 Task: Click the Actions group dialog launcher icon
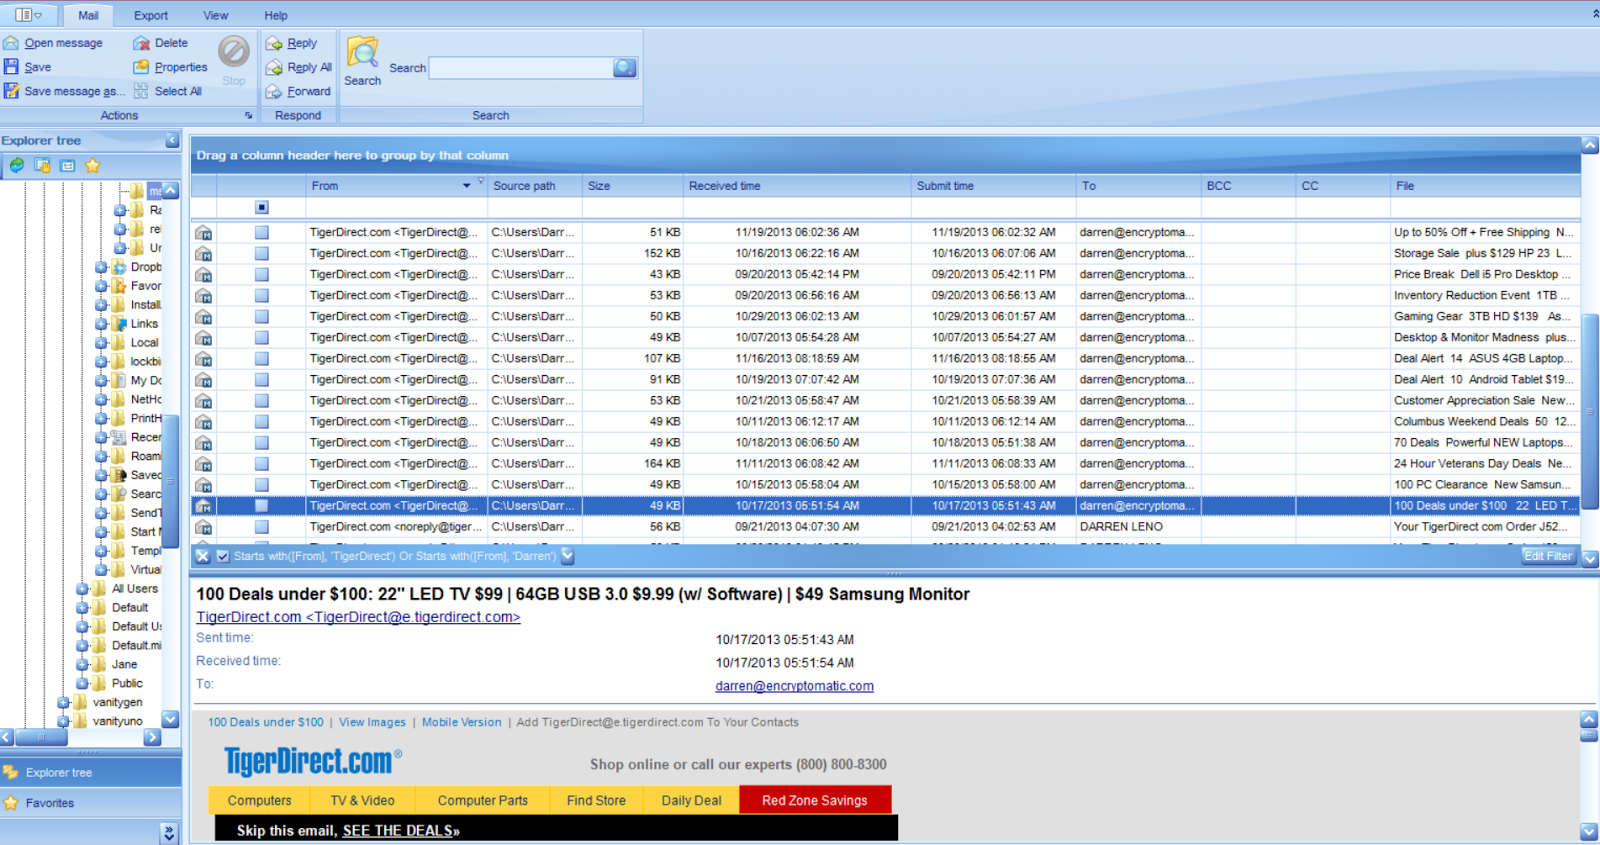click(249, 116)
